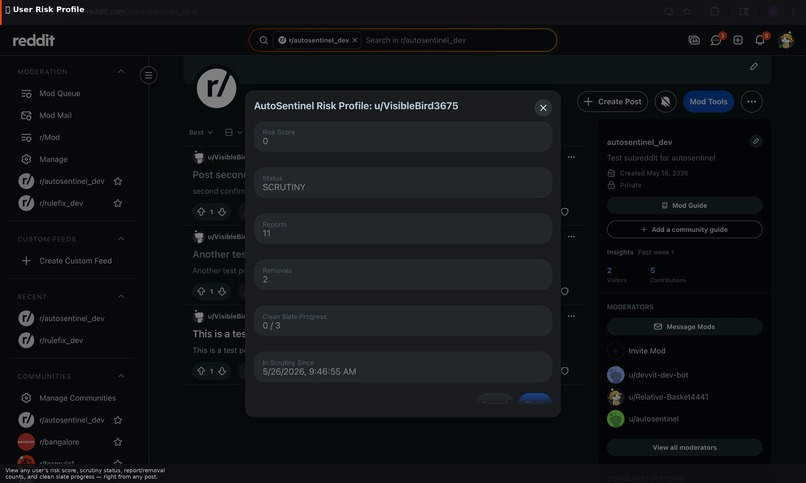Open the user avatar menu
This screenshot has width=806, height=483.
pyautogui.click(x=785, y=40)
